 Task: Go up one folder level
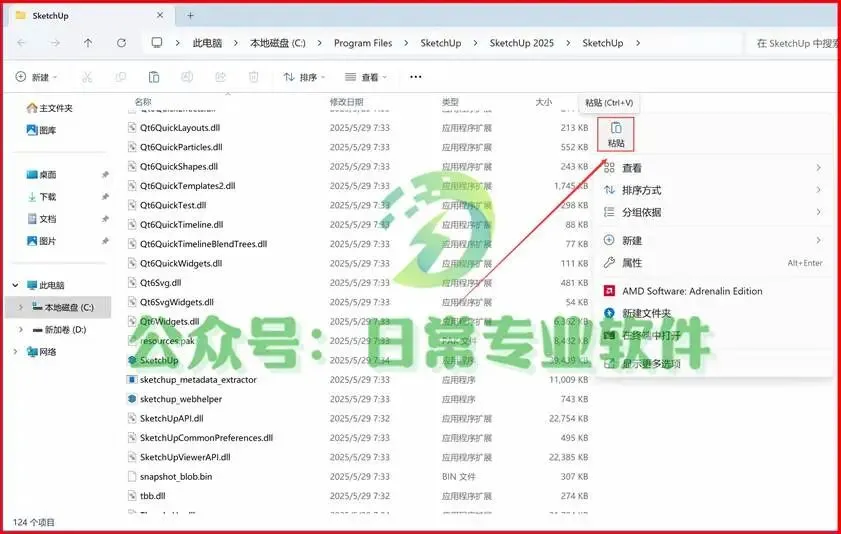[88, 43]
